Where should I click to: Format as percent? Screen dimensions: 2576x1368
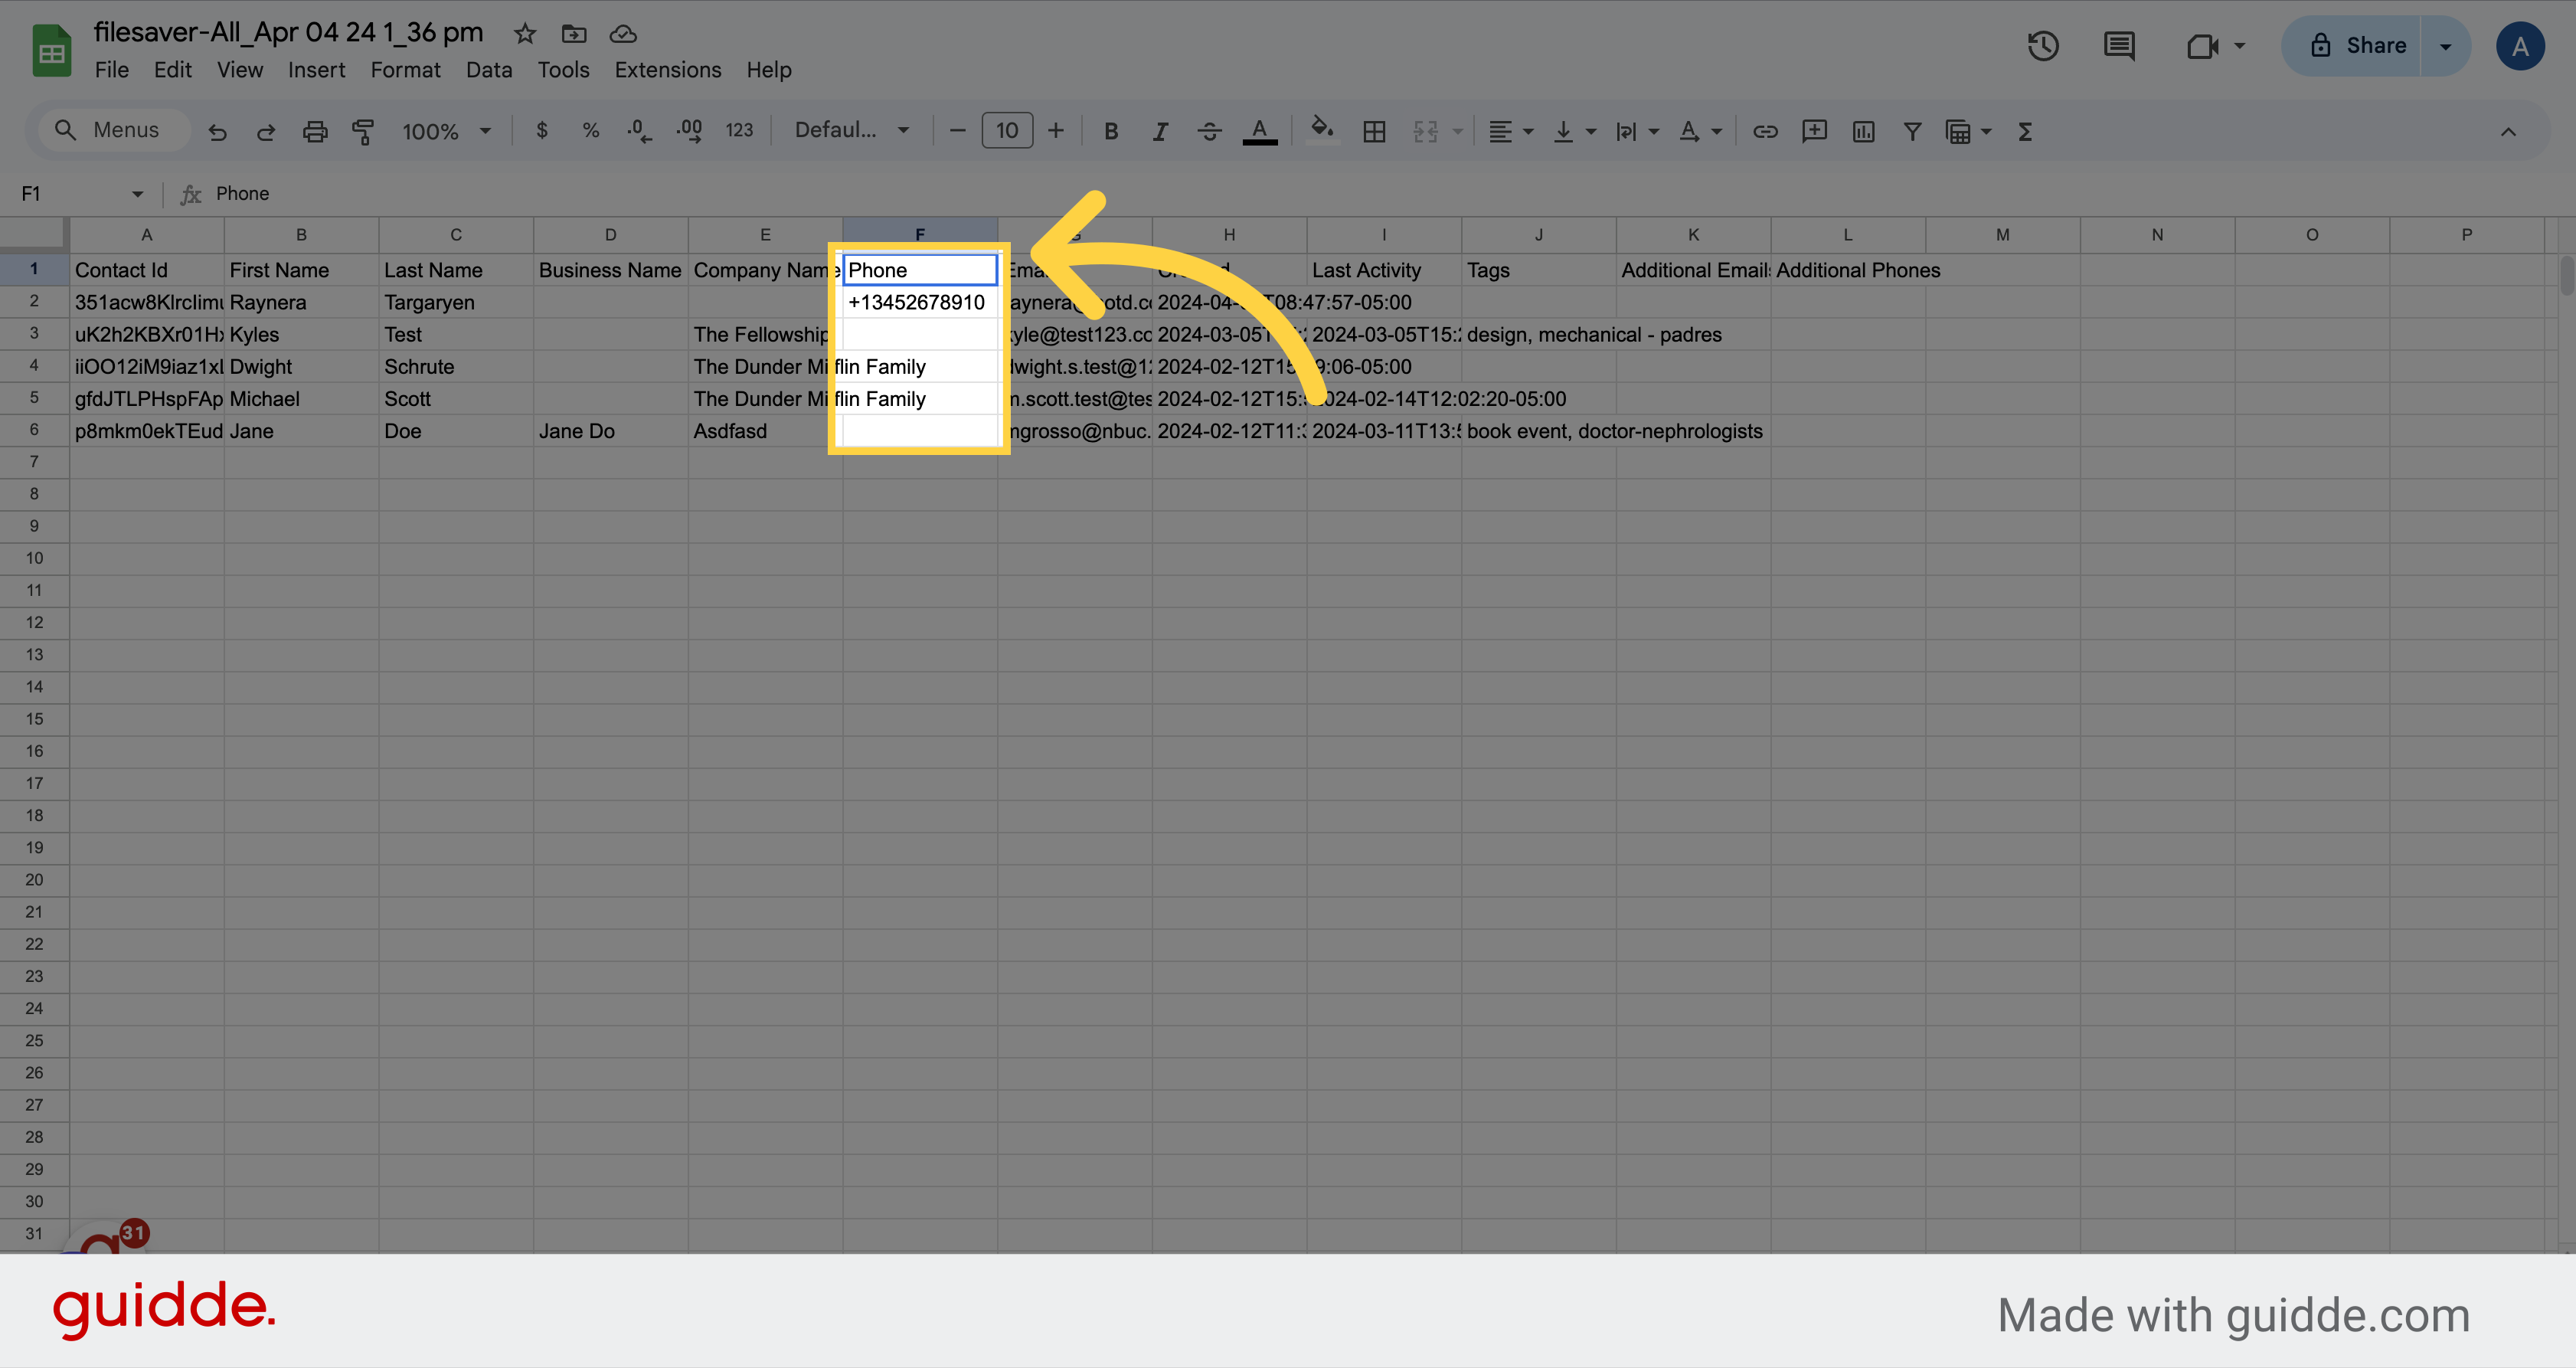pyautogui.click(x=591, y=131)
